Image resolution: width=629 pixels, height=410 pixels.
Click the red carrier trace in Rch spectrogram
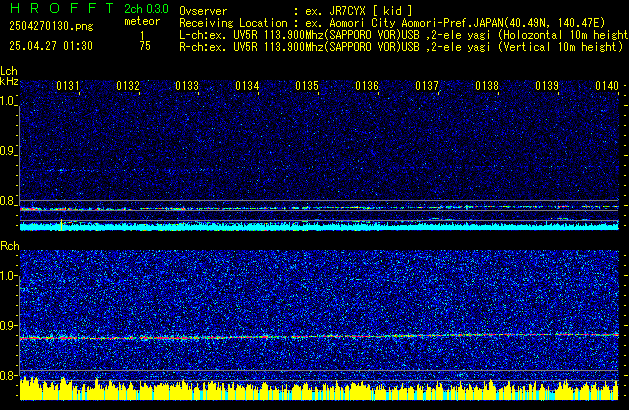point(319,337)
